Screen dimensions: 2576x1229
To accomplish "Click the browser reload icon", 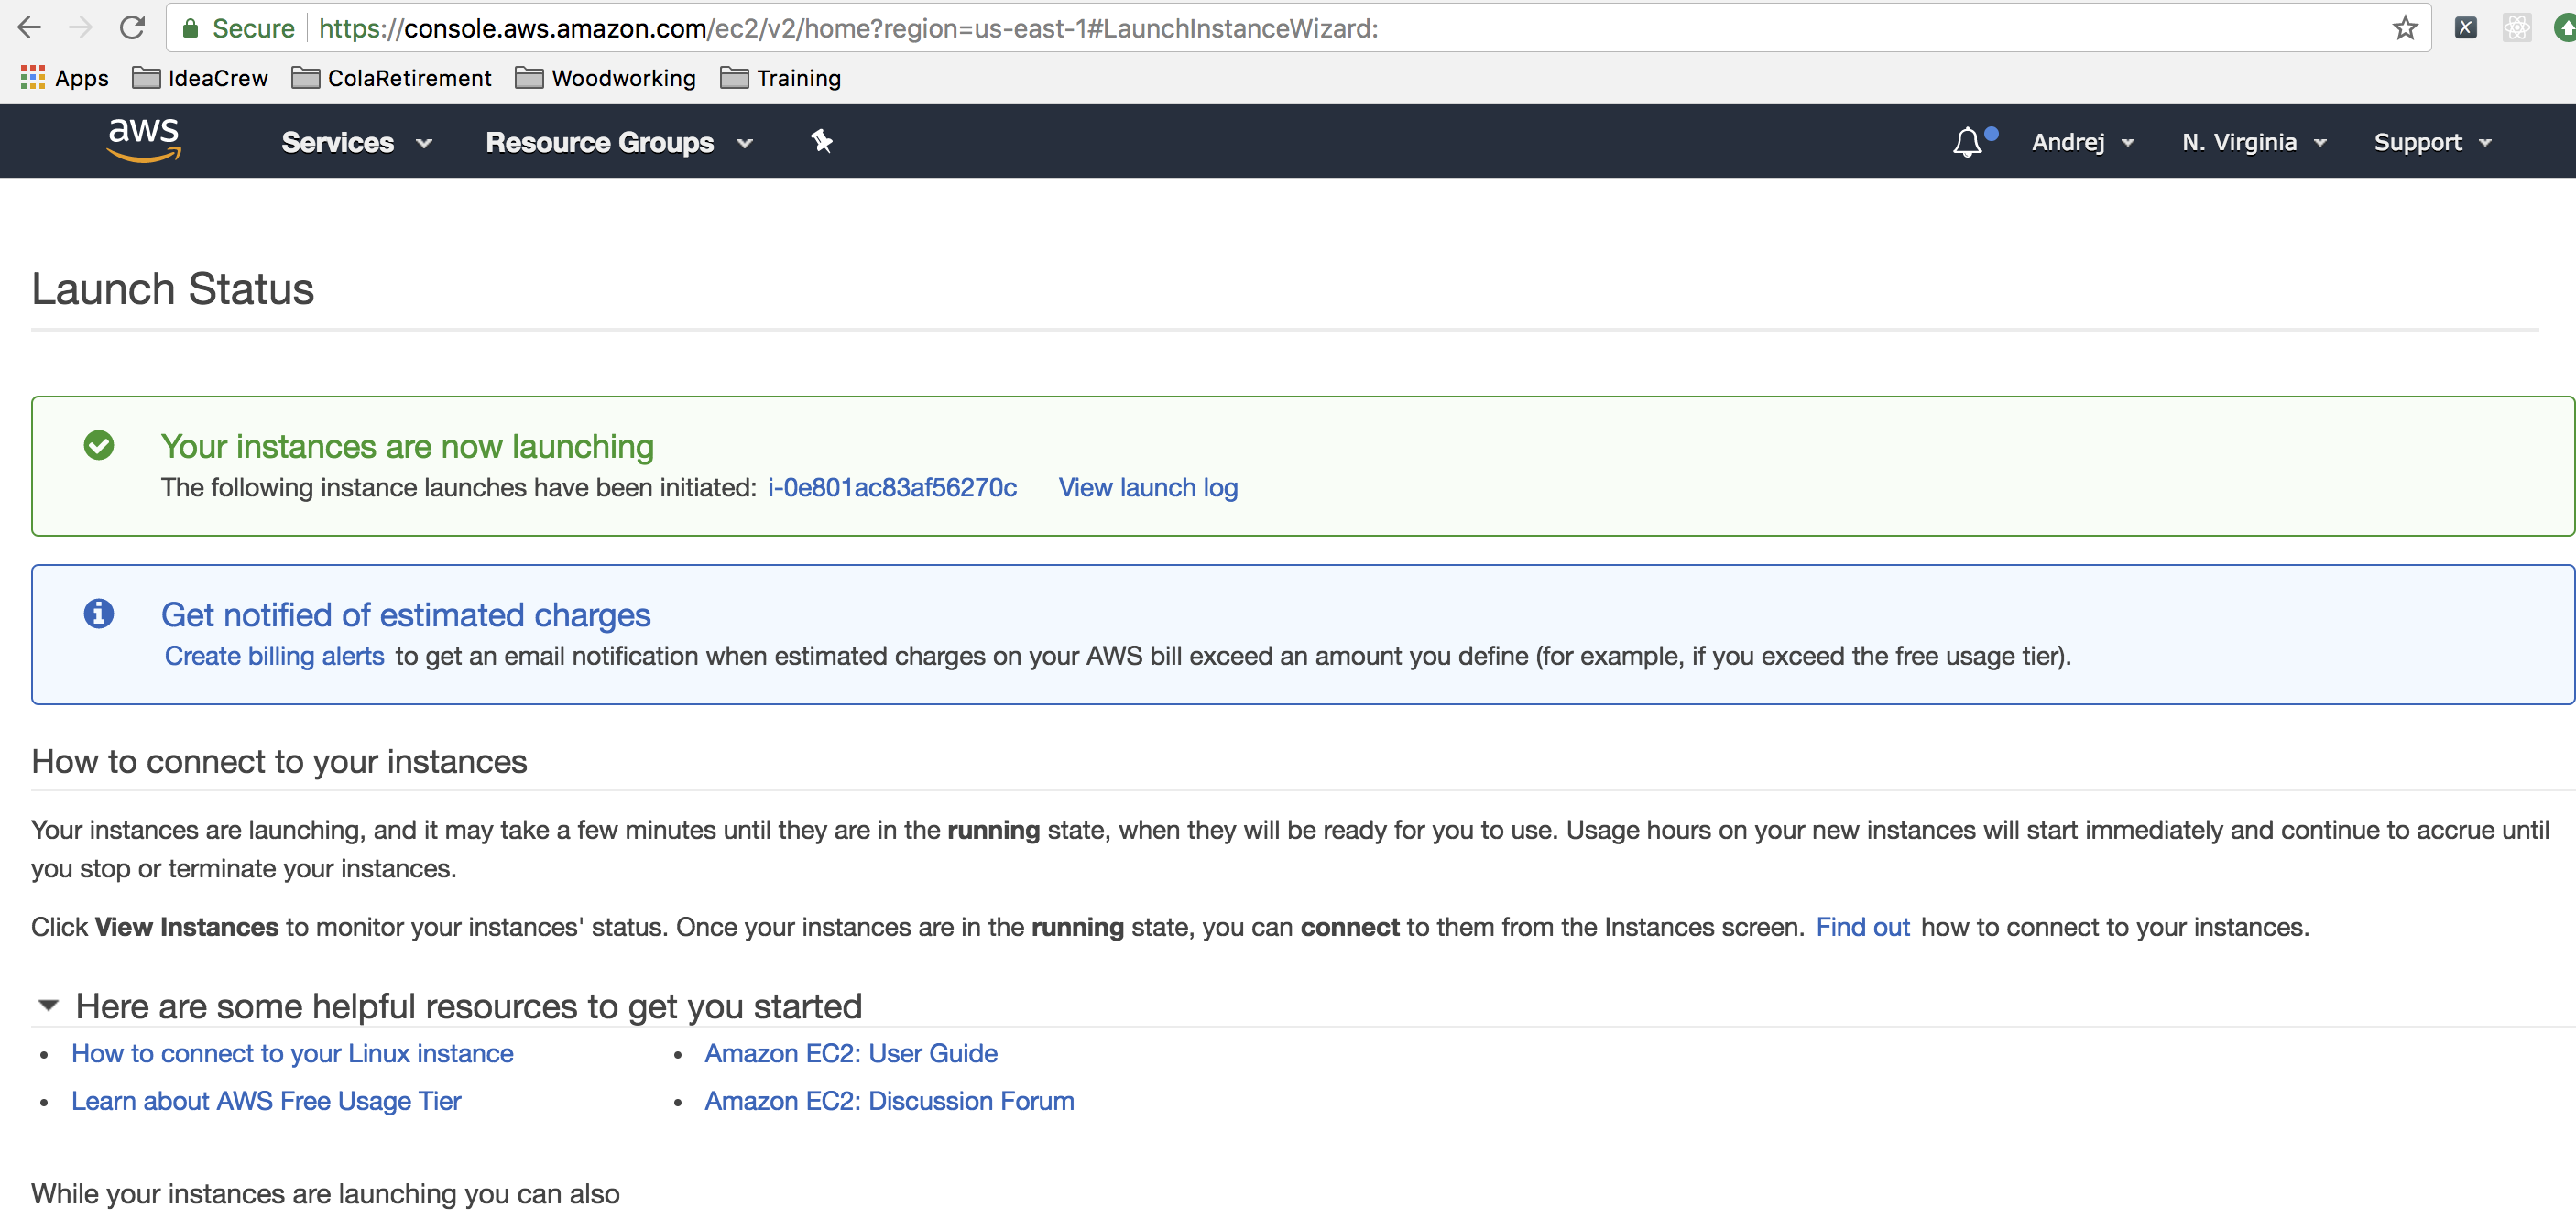I will click(x=132, y=28).
